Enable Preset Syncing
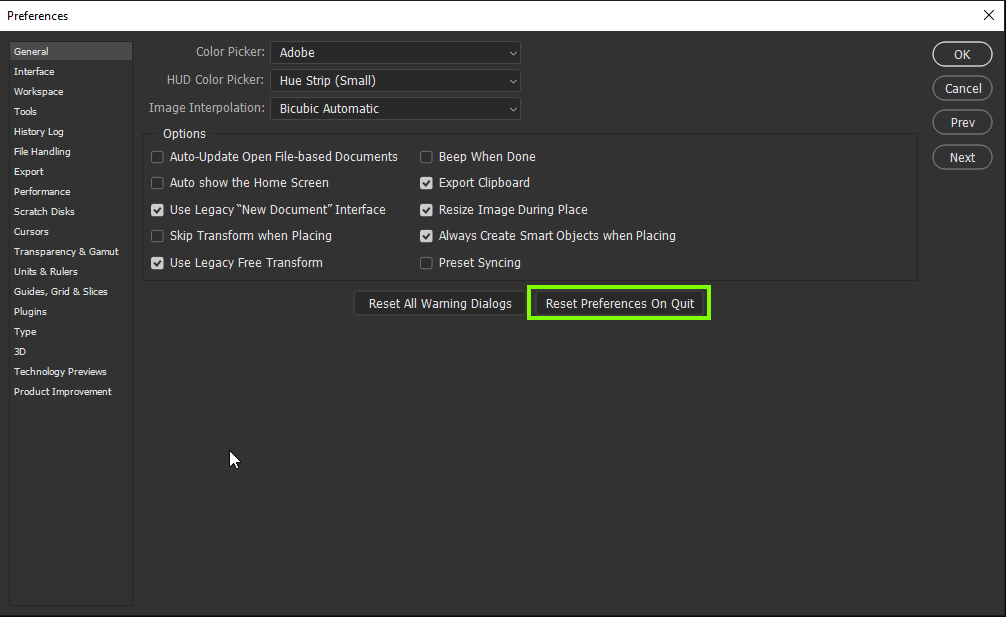Viewport: 1006px width, 617px height. pyautogui.click(x=426, y=263)
